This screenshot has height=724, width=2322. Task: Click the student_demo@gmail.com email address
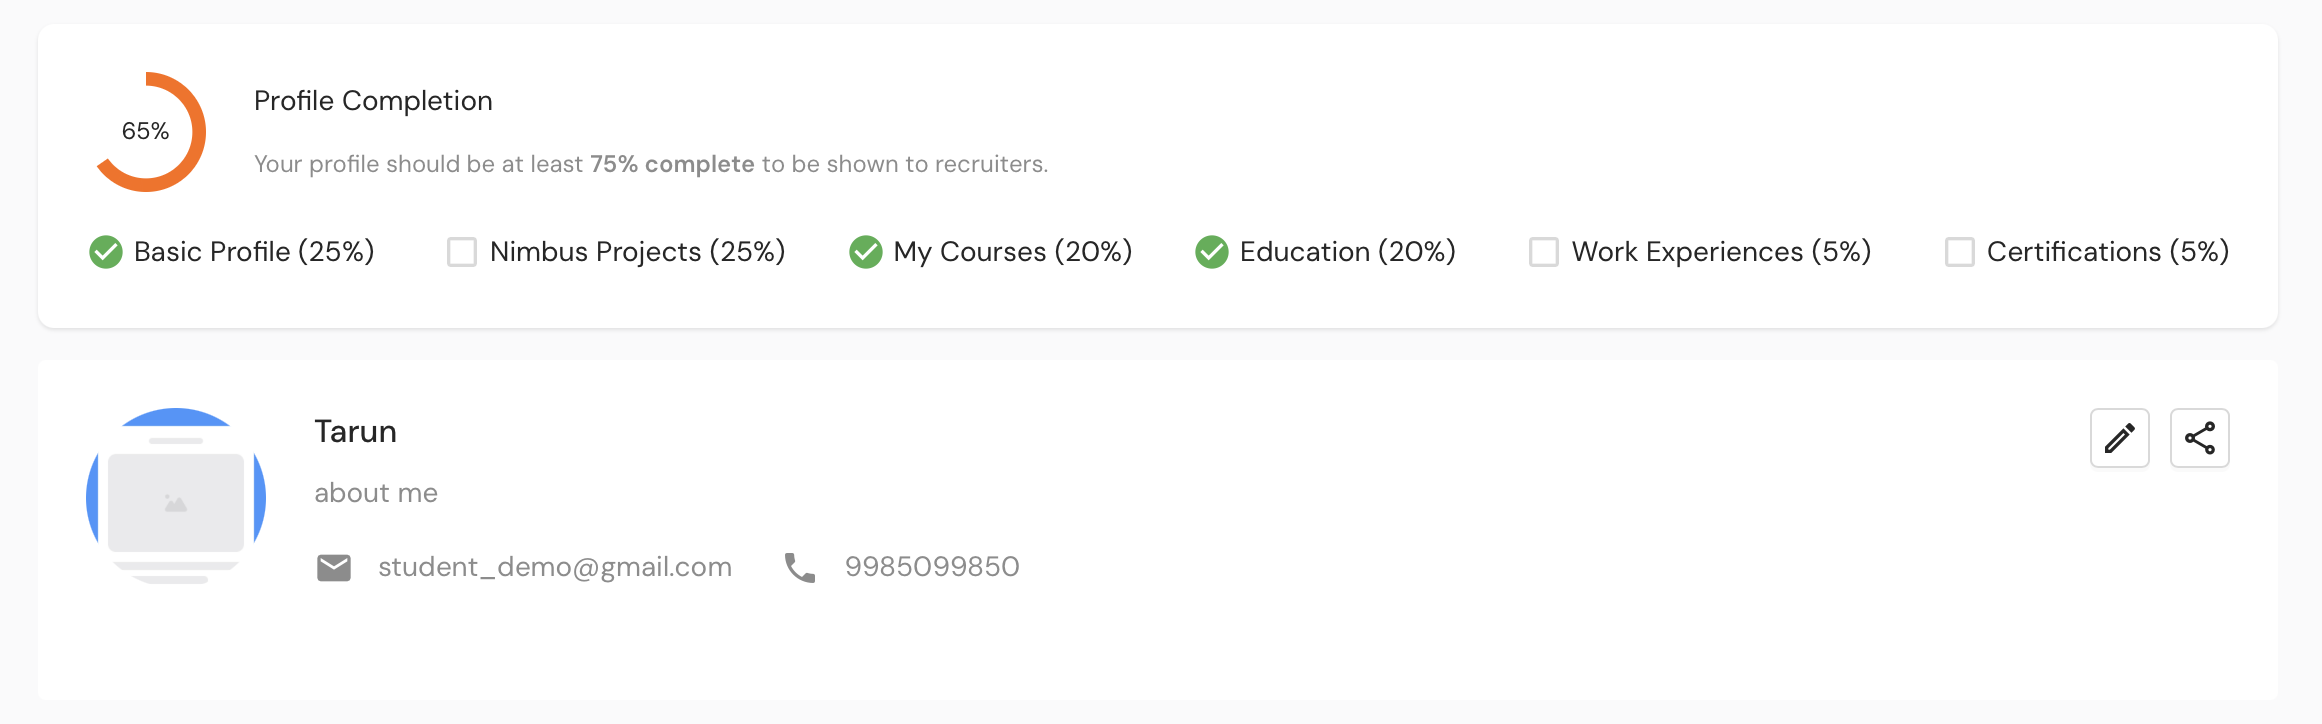coord(555,567)
